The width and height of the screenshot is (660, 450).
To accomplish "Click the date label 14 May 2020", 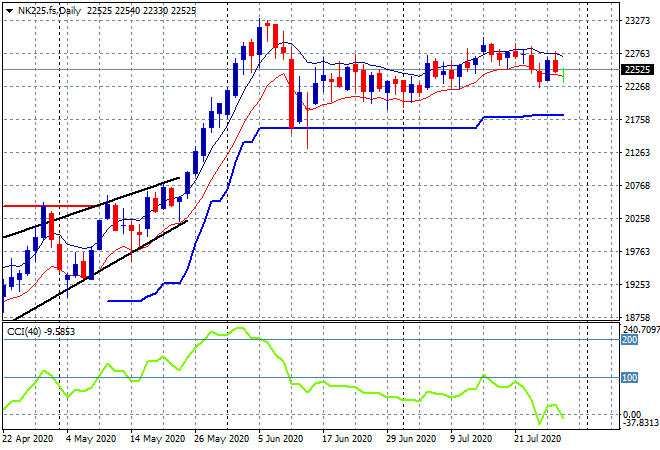I will click(158, 439).
